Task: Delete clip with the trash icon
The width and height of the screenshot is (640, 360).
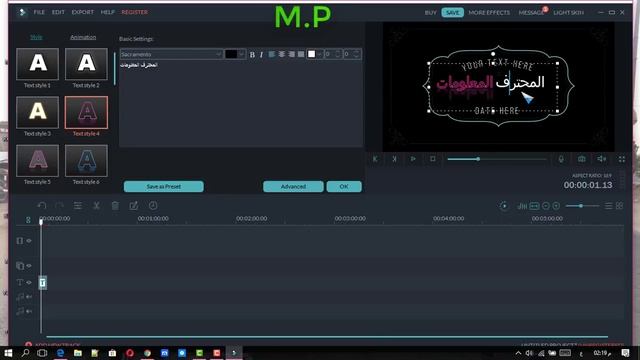Action: point(115,206)
